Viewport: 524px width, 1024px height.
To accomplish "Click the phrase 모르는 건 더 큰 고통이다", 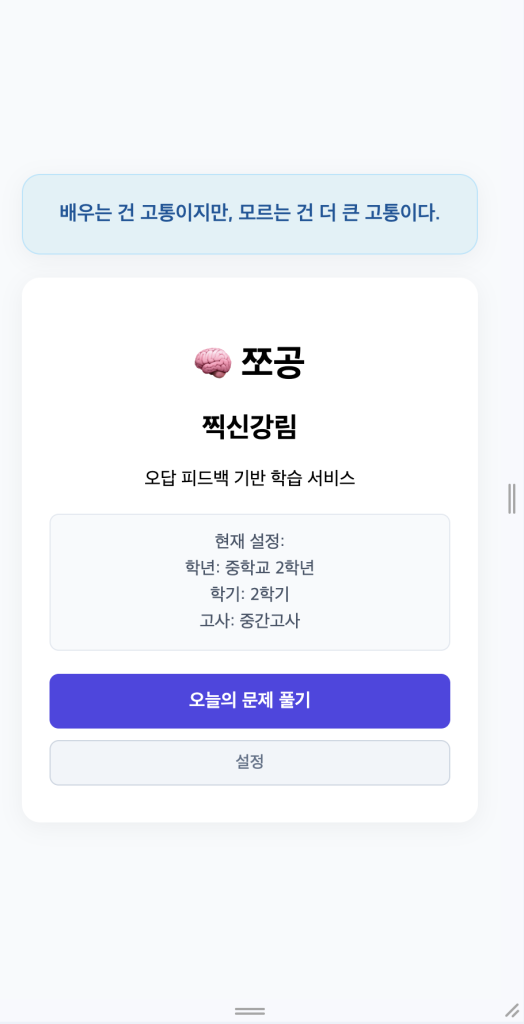I will 338,213.
